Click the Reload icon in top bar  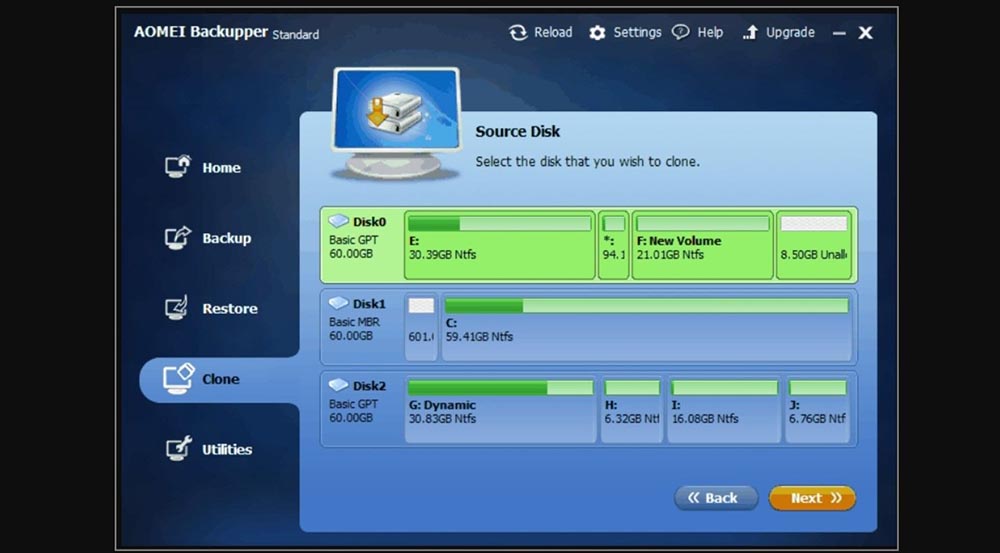point(518,33)
